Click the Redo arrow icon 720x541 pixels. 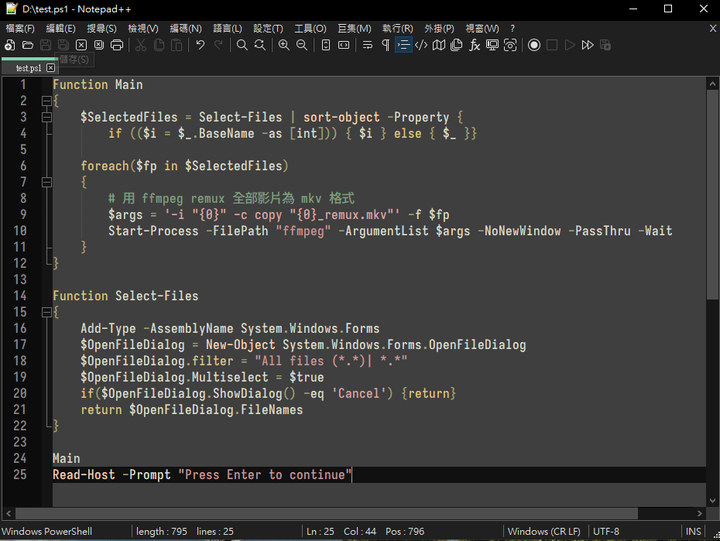(x=218, y=45)
